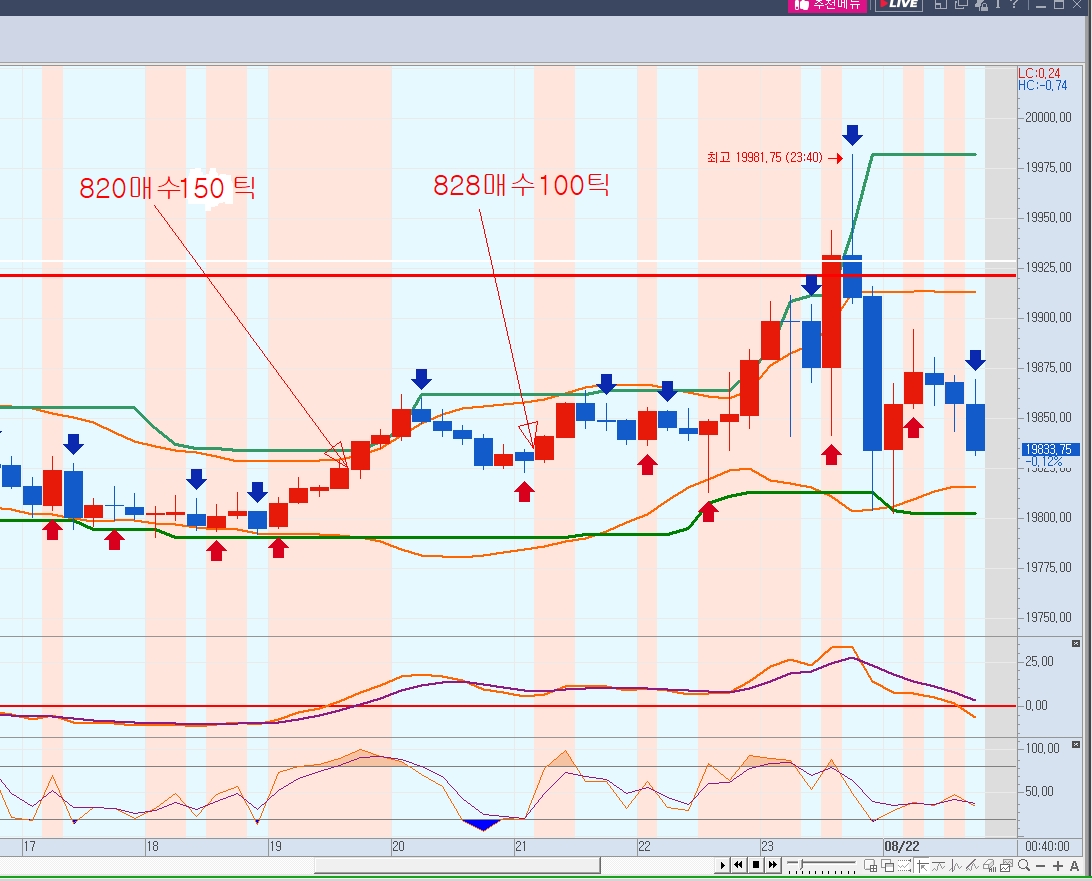Click the time axis label 20
The width and height of the screenshot is (1092, 881).
[398, 846]
